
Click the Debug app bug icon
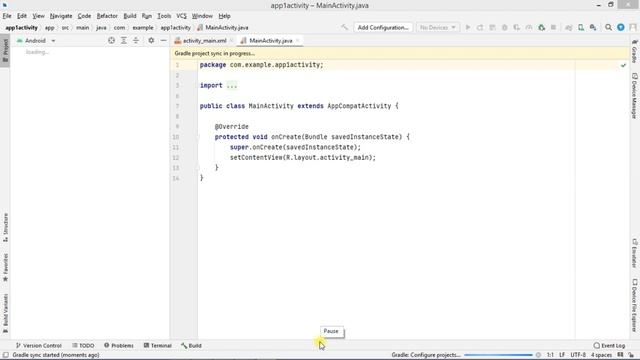[504, 27]
